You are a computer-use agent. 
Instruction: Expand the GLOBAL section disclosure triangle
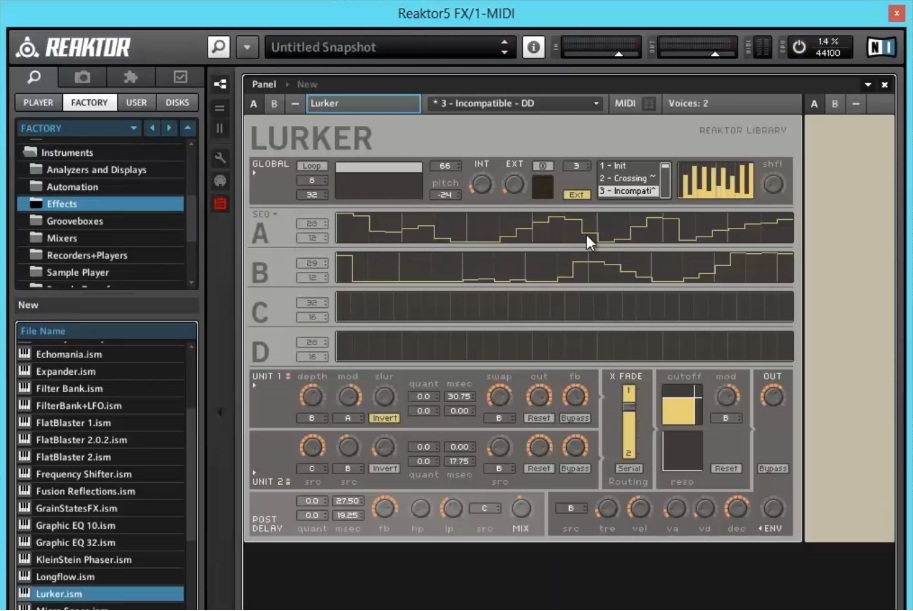pyautogui.click(x=254, y=173)
